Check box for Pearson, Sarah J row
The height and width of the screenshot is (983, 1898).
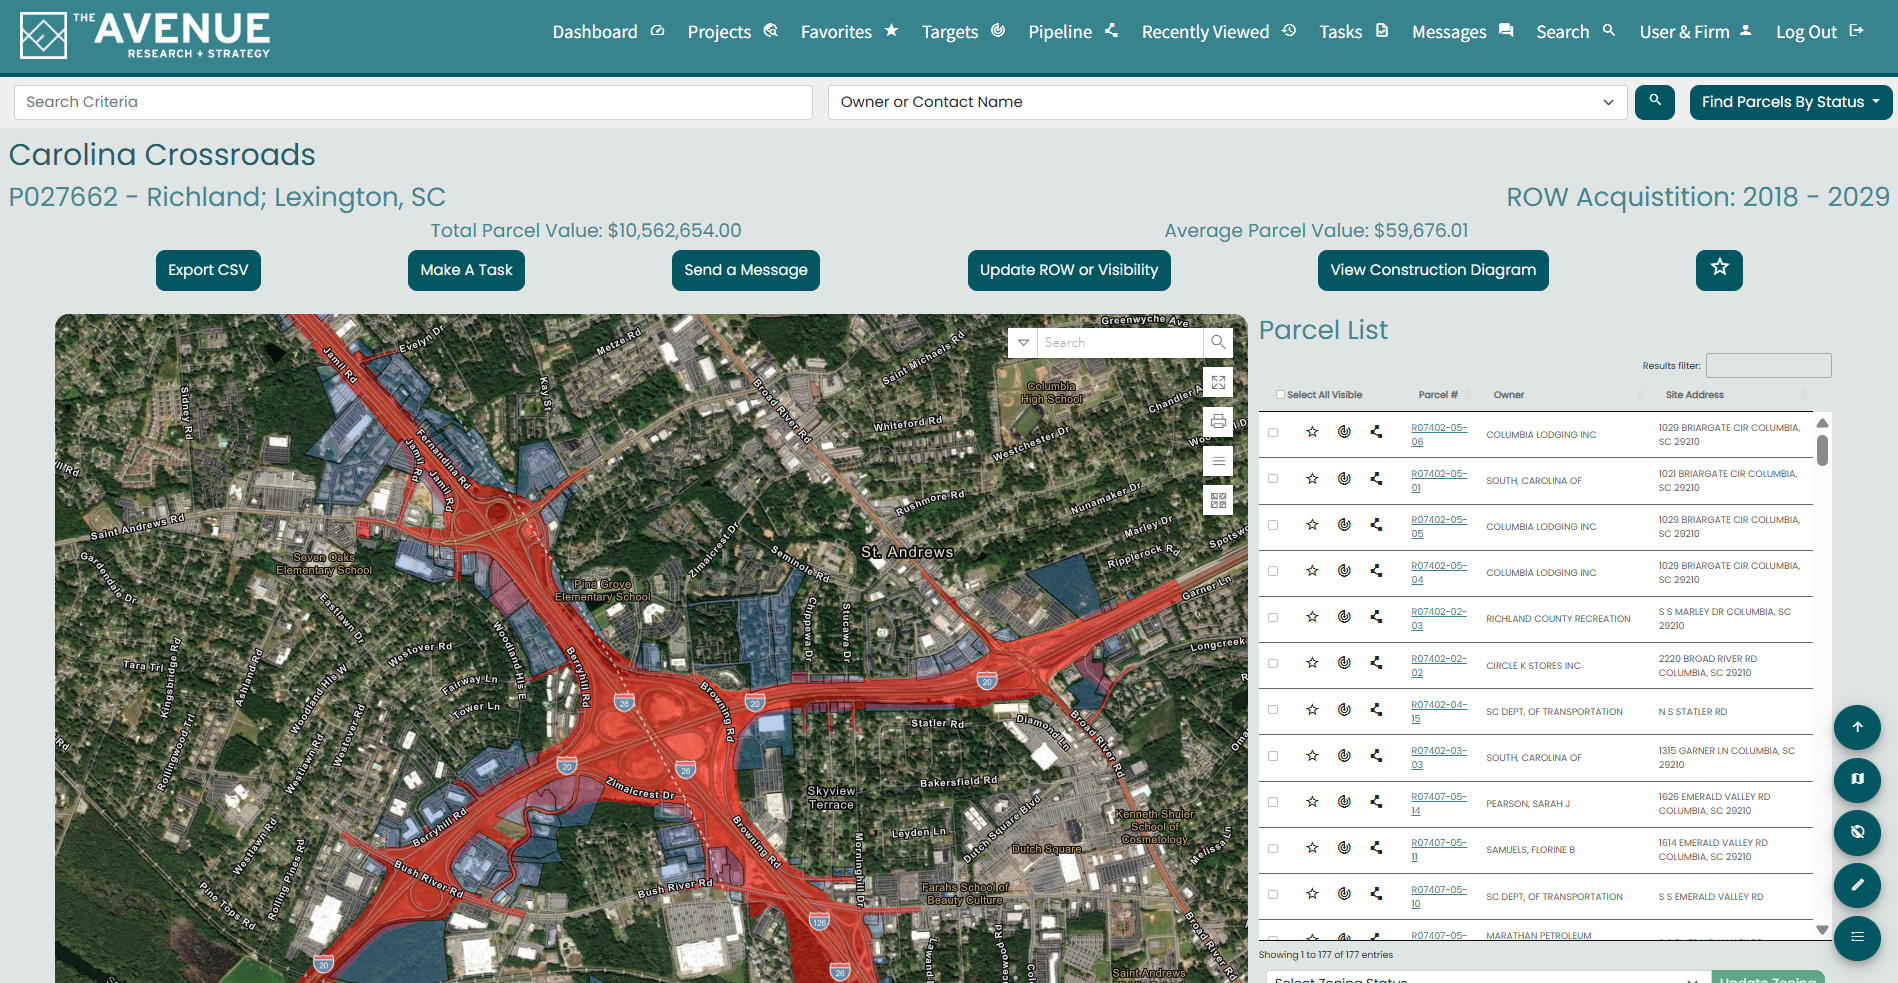[1273, 802]
